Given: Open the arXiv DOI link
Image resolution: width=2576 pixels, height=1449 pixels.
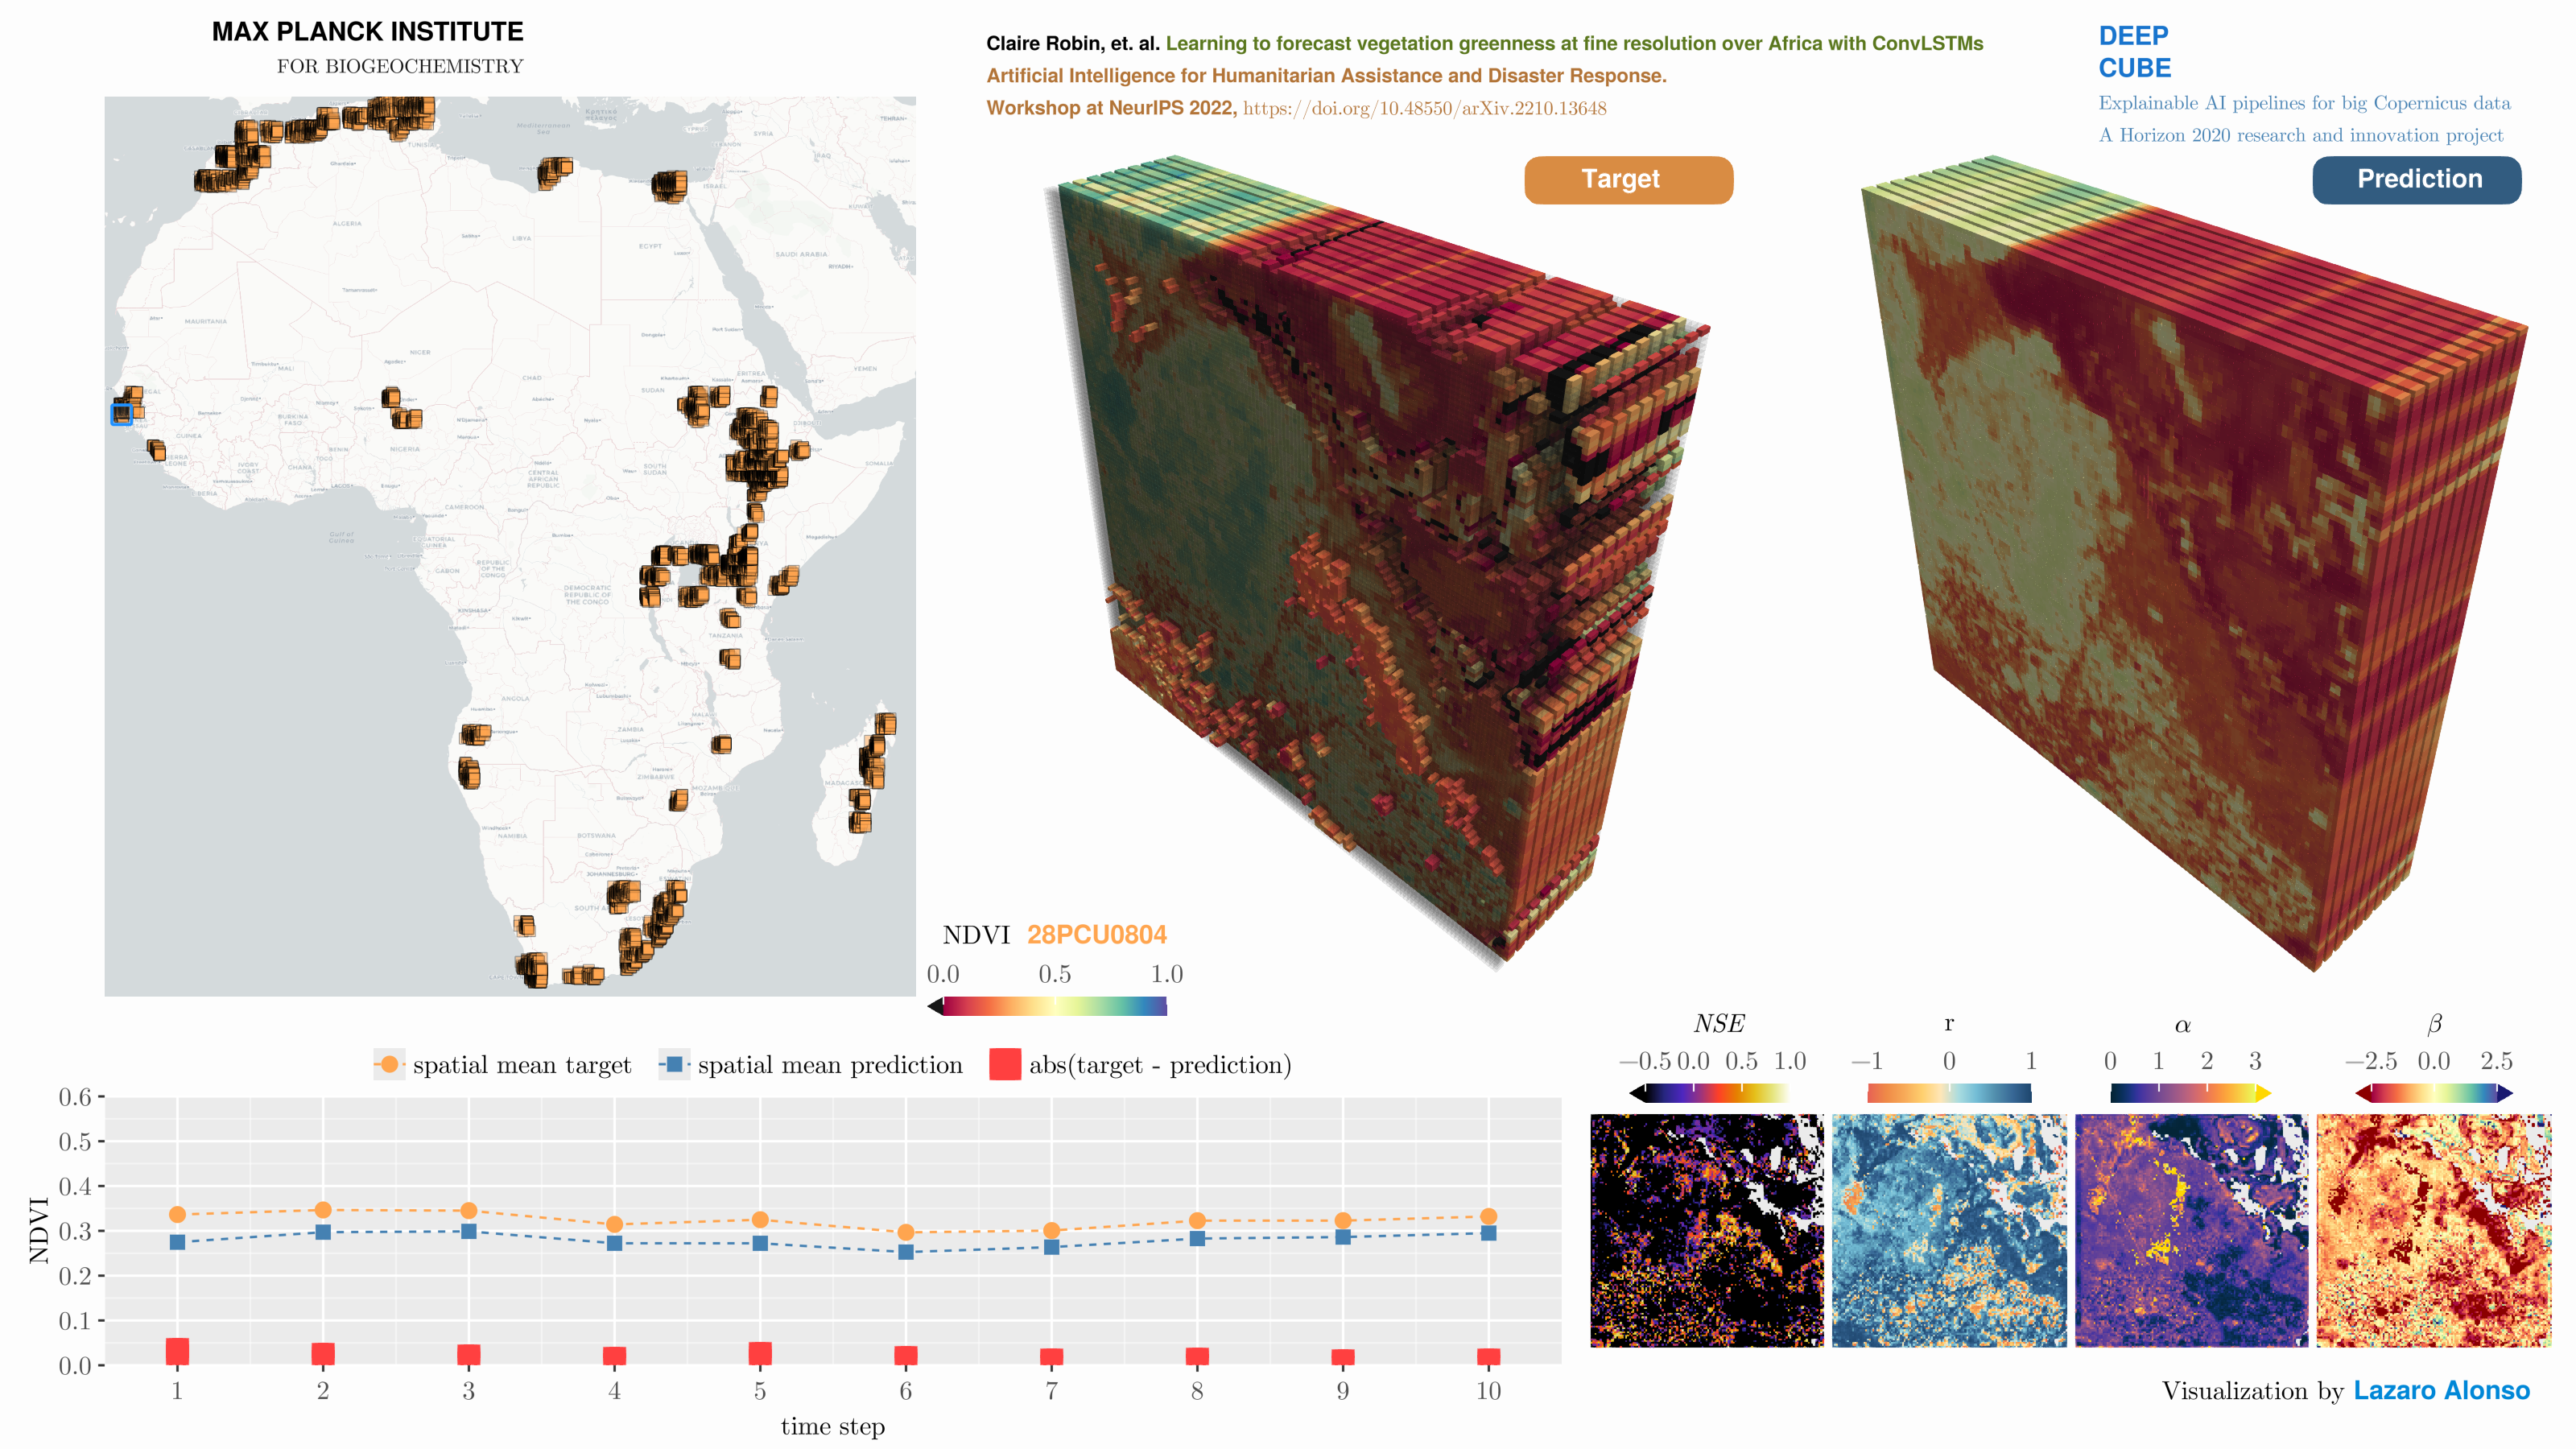Looking at the screenshot, I should (x=1424, y=108).
